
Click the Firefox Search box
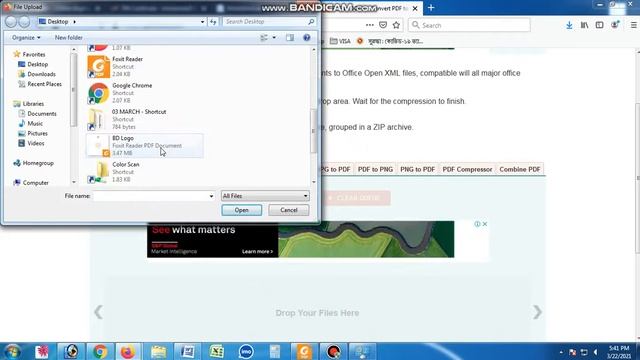[x=469, y=25]
